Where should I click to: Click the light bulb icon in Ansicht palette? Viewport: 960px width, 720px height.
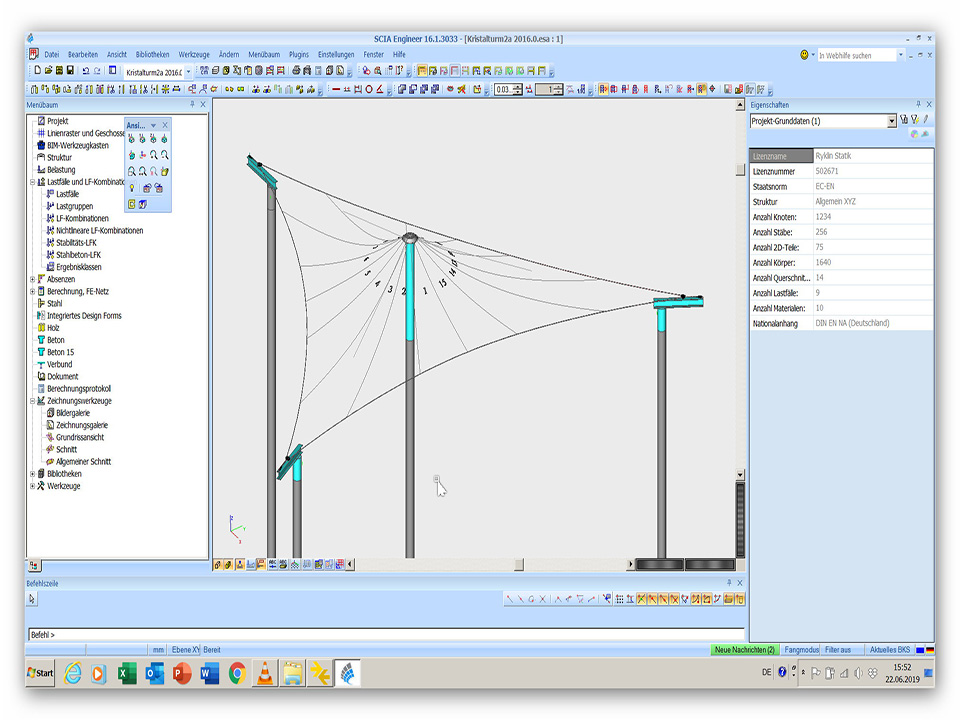click(132, 188)
